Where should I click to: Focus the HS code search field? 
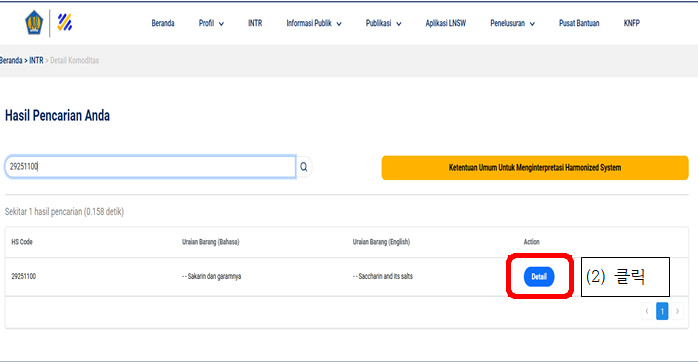pyautogui.click(x=150, y=167)
